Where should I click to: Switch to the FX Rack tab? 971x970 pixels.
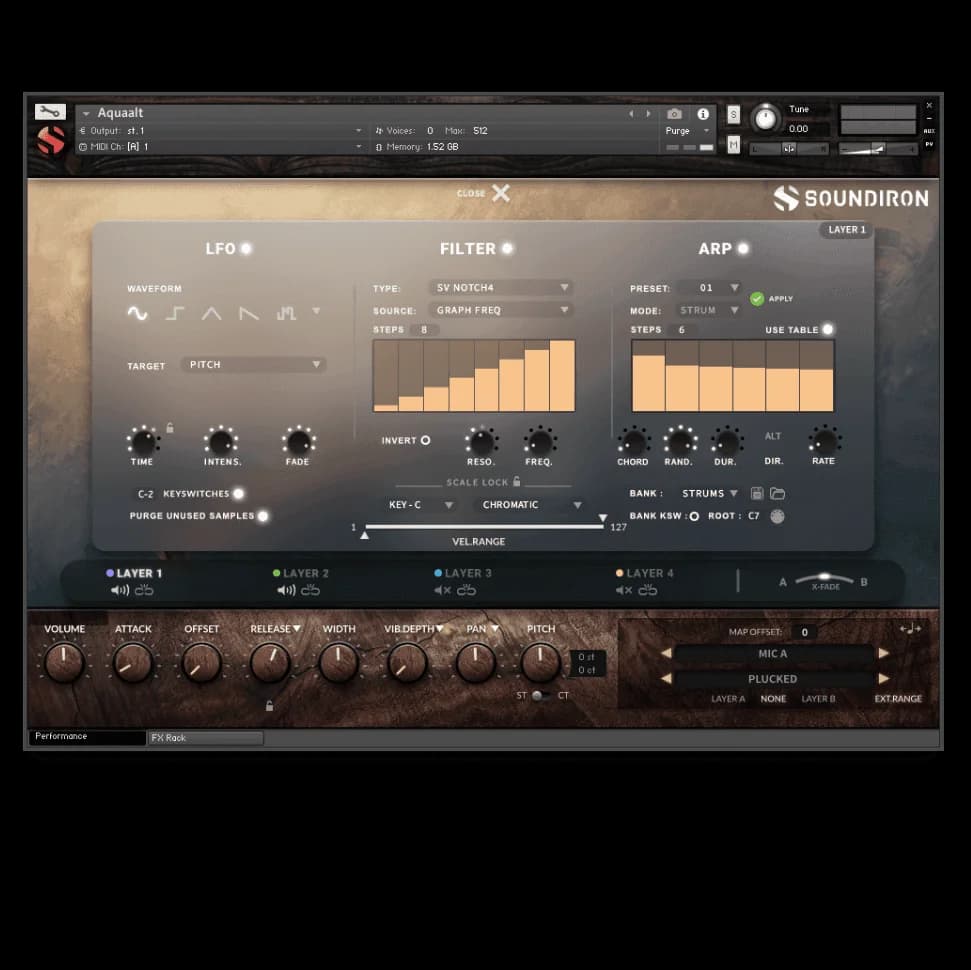(x=205, y=738)
